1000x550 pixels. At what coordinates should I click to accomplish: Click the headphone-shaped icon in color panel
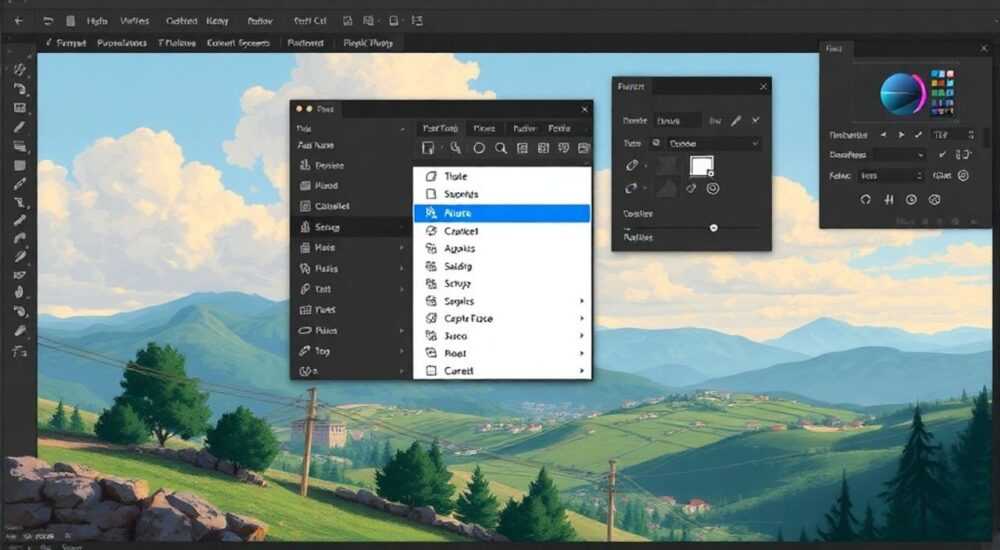click(865, 200)
